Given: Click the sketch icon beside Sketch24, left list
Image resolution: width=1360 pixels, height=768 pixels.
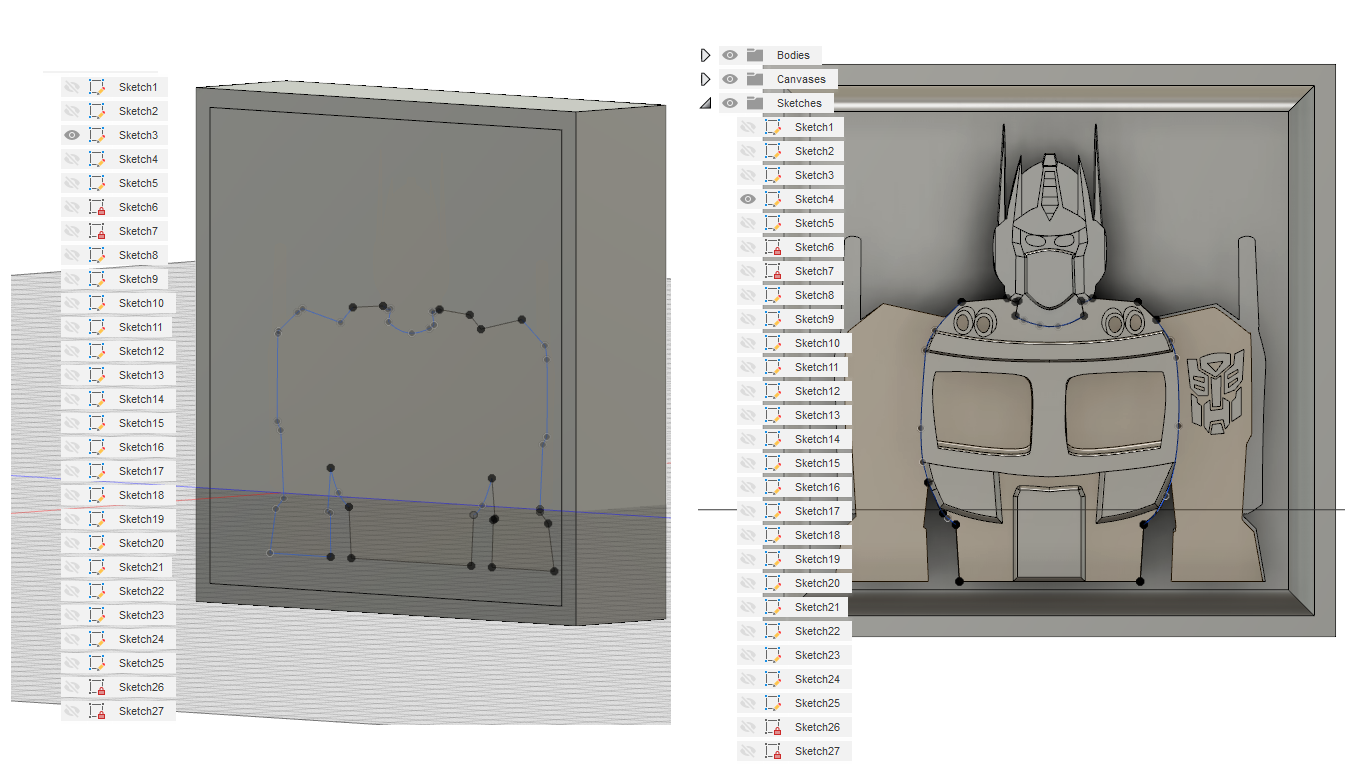Looking at the screenshot, I should click(97, 639).
